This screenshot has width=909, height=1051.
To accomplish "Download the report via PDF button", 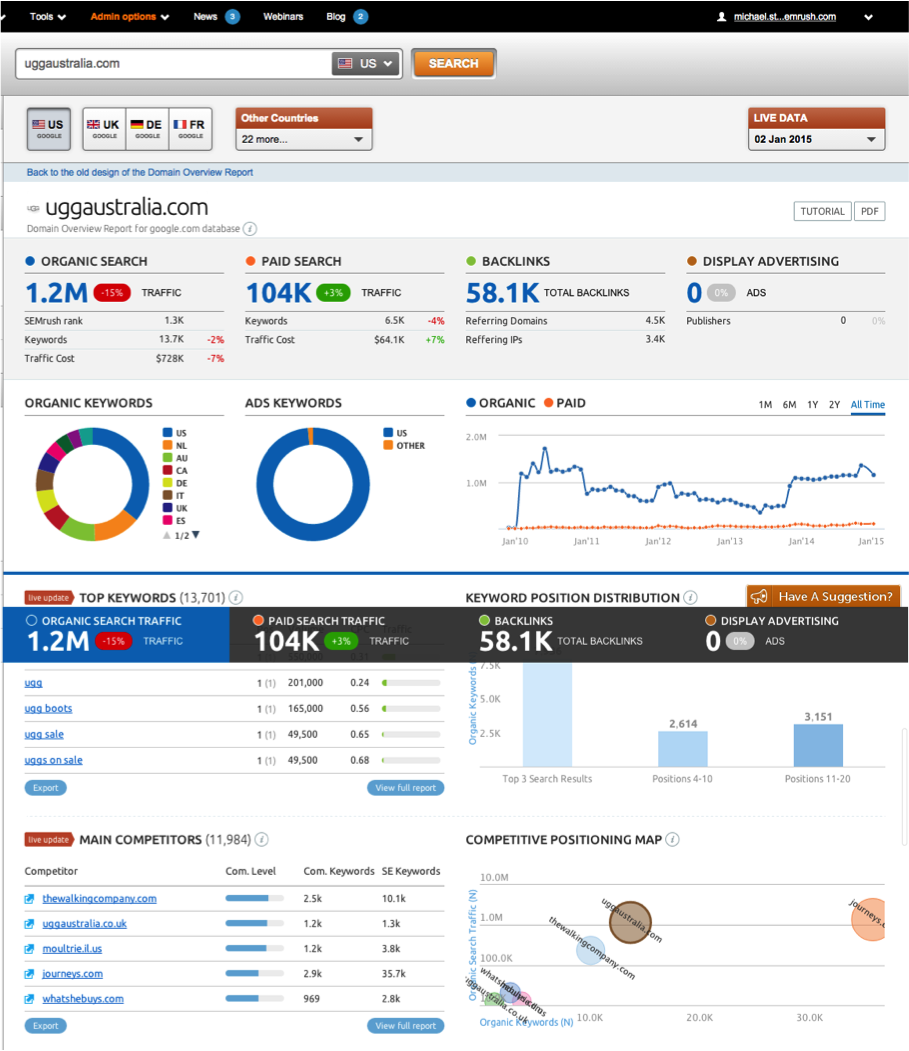I will (x=869, y=211).
